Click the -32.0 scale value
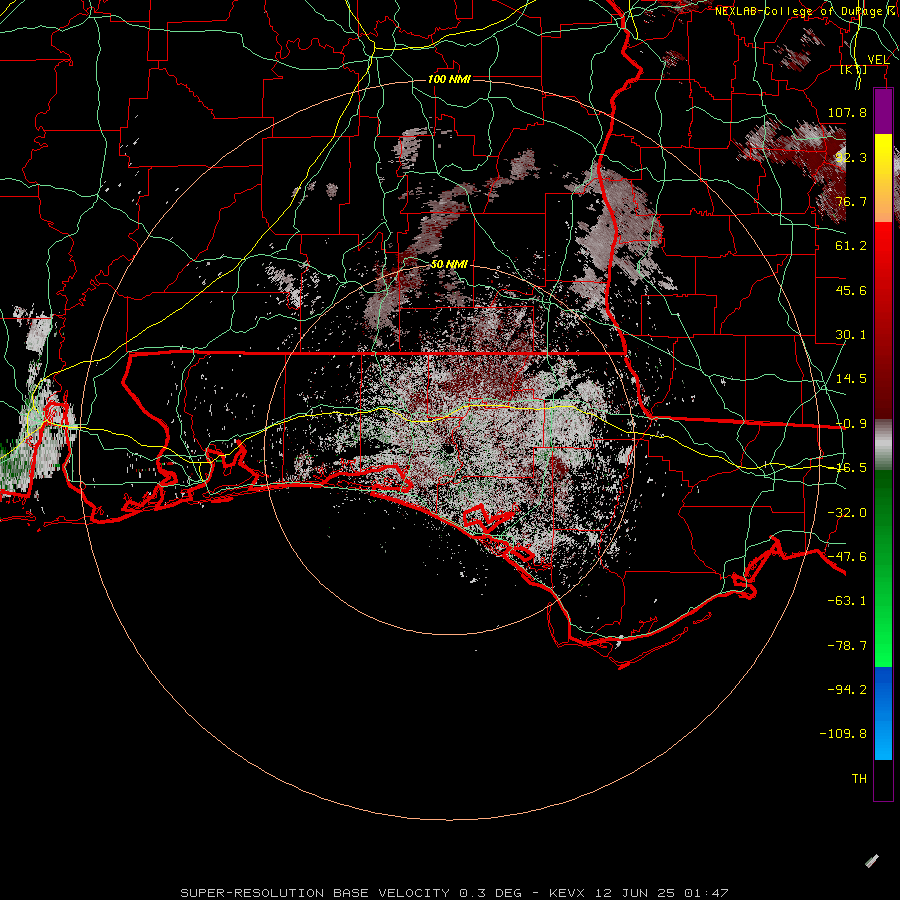 [x=847, y=513]
